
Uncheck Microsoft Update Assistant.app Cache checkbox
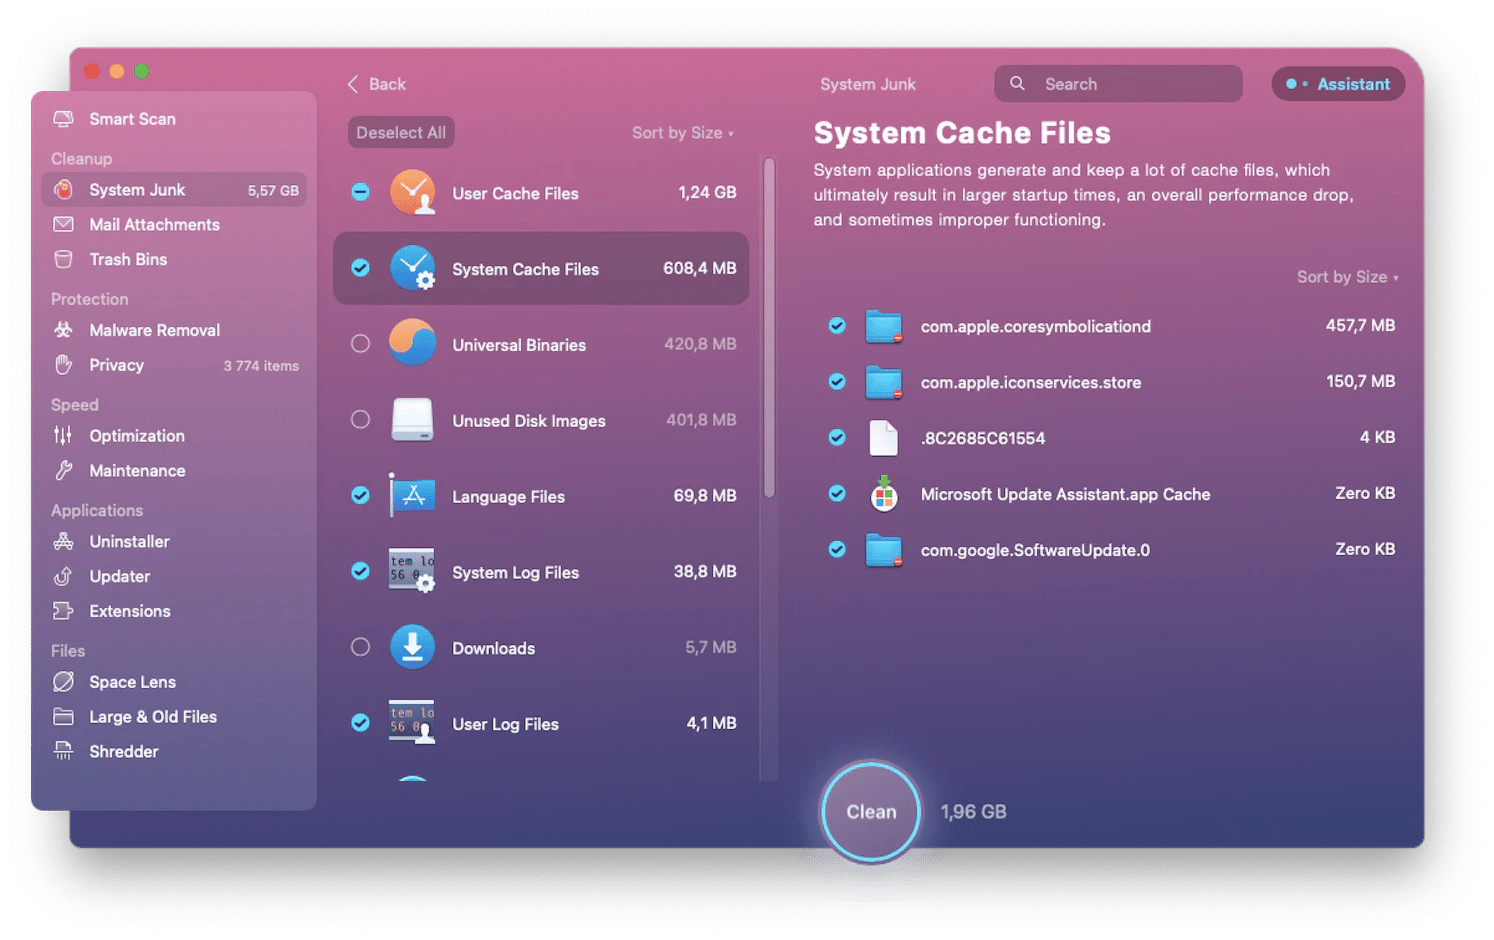(x=837, y=493)
